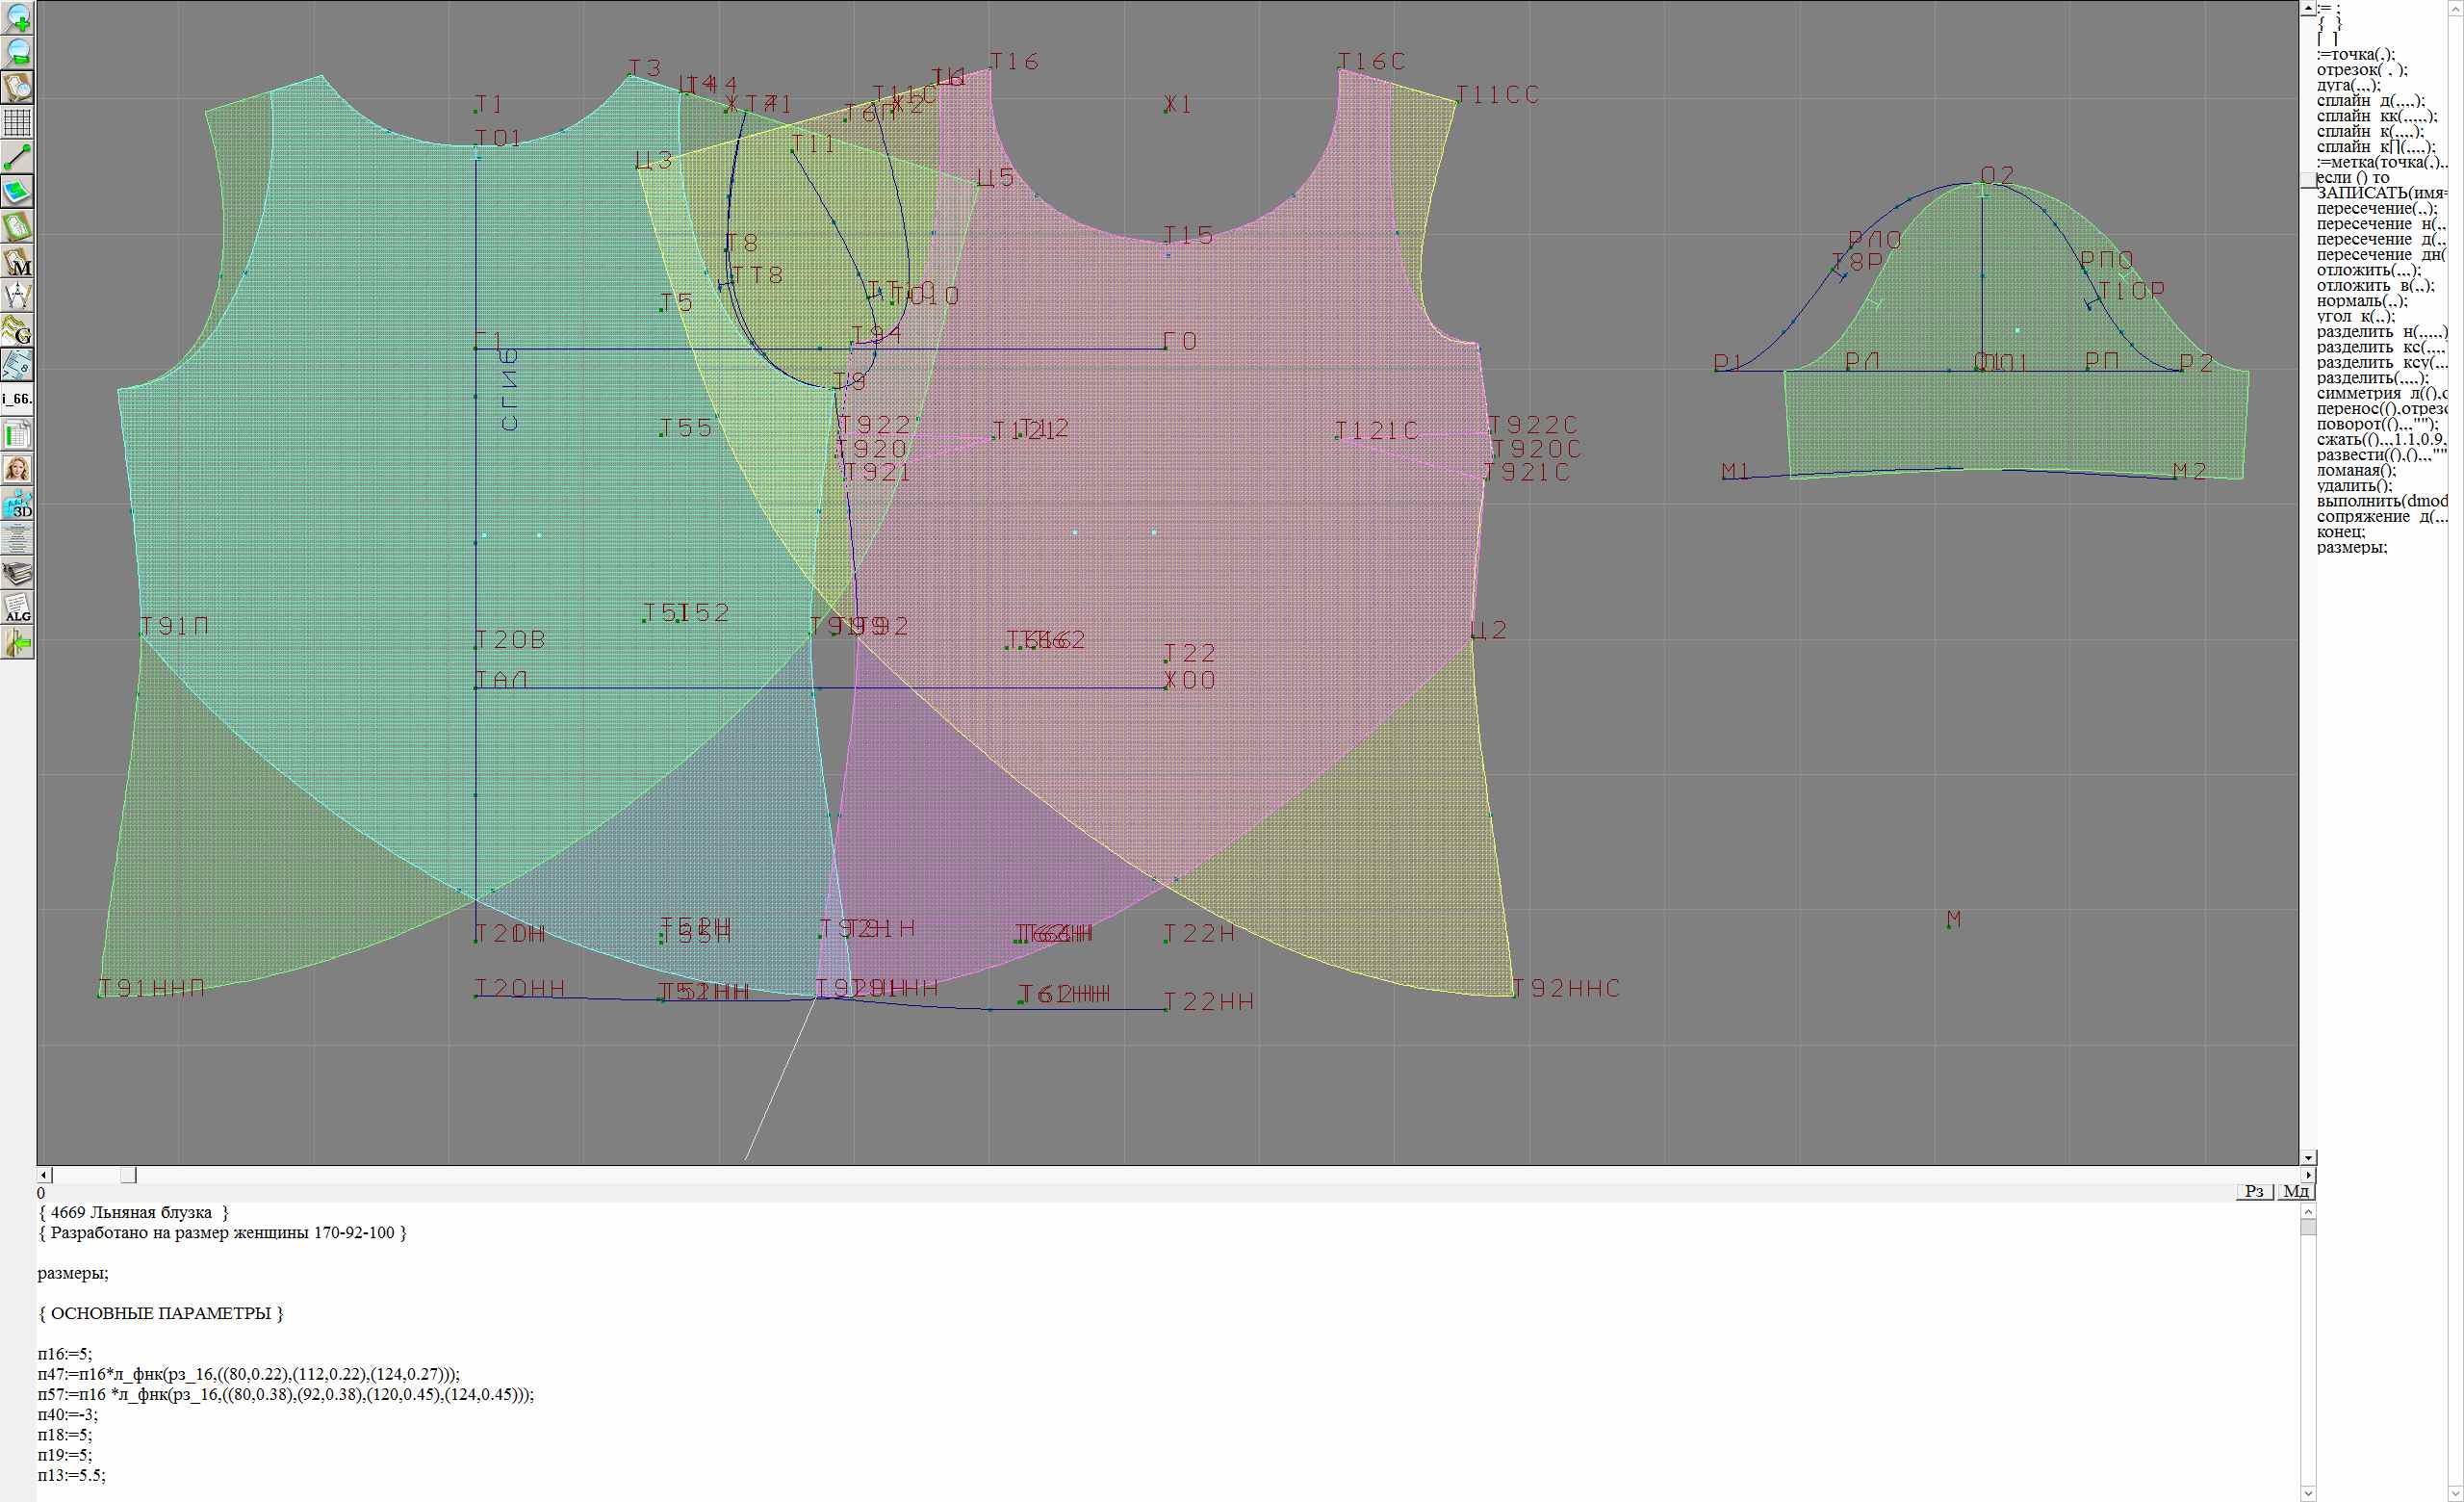Click the horizontal scrollbar thumb under canvas
2464x1502 pixels.
pyautogui.click(x=128, y=1175)
